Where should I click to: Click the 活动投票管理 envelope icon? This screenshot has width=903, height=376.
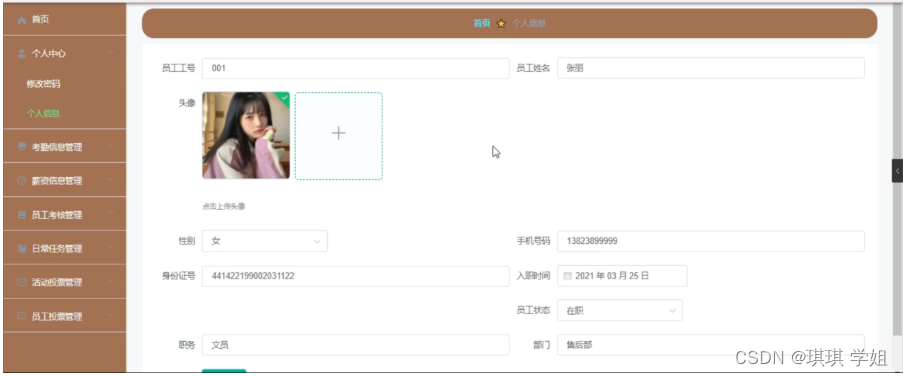coord(22,282)
